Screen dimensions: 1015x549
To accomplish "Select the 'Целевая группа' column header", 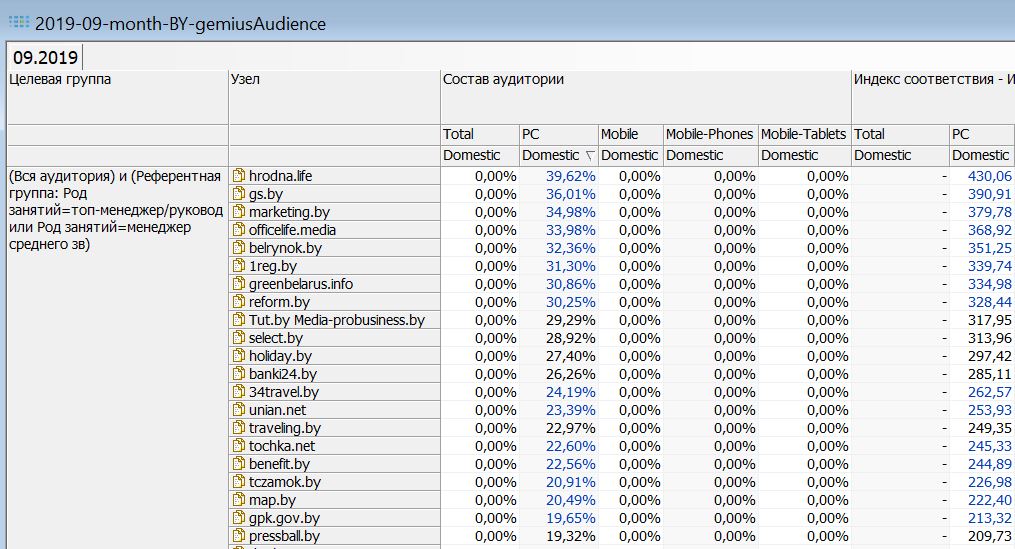I will [x=60, y=80].
